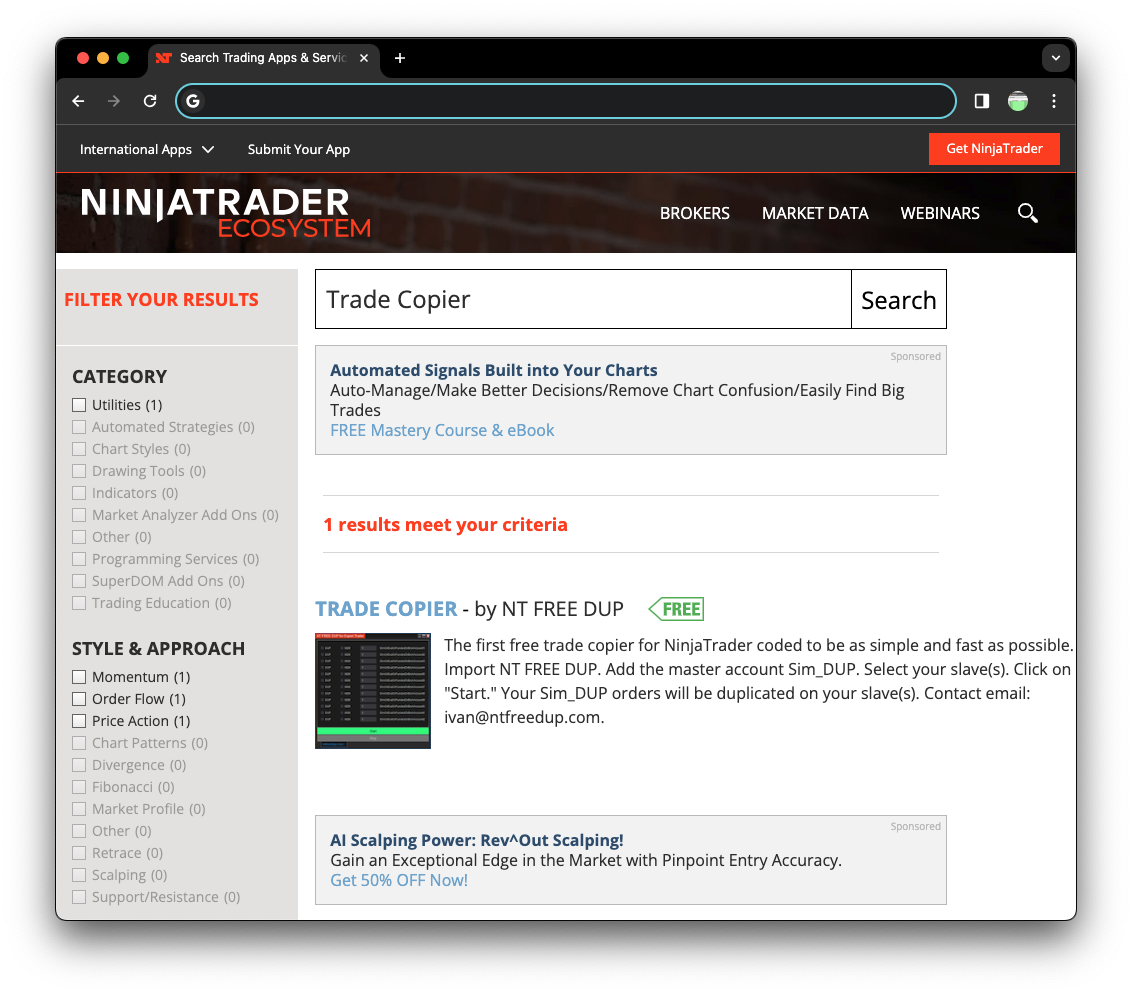Check the Order Flow (1) checkbox
Screen dimensions: 1132x994
point(79,699)
